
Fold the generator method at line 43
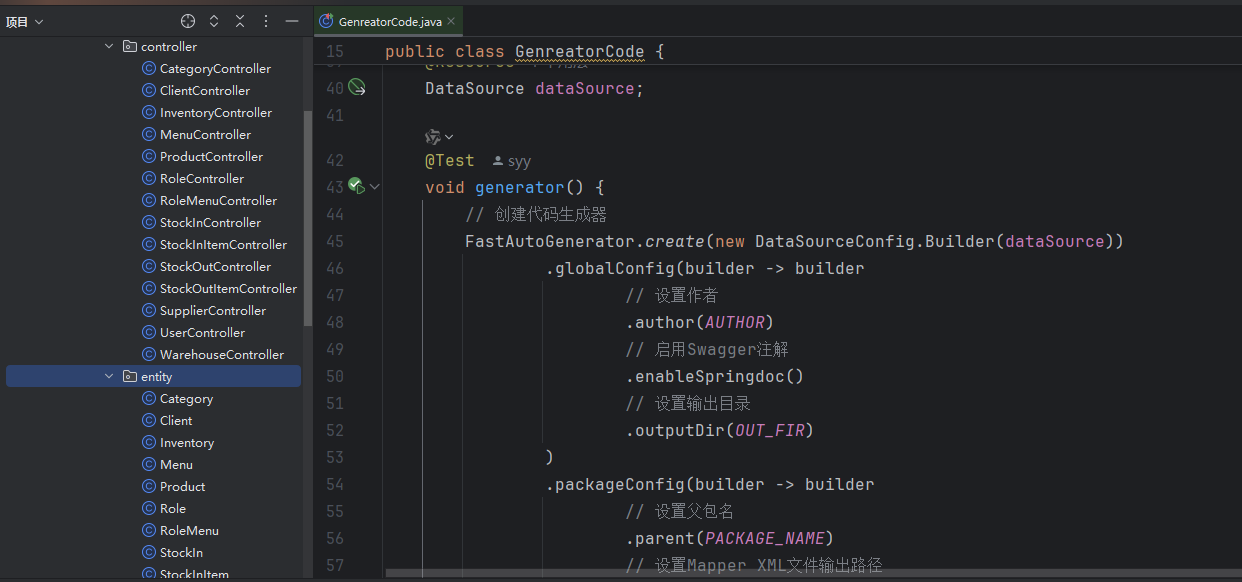(375, 187)
